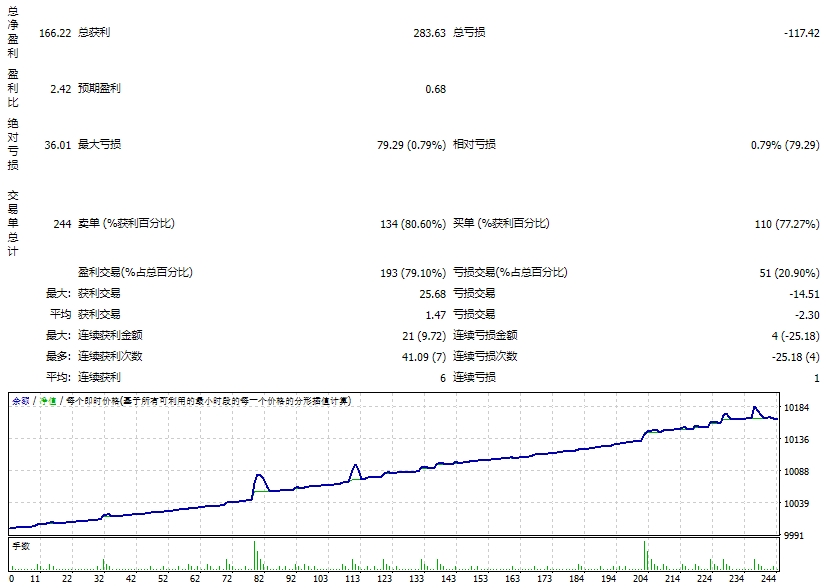Screen dimensions: 826x588
Task: Click the green 净值 legend label
Action: tap(46, 401)
